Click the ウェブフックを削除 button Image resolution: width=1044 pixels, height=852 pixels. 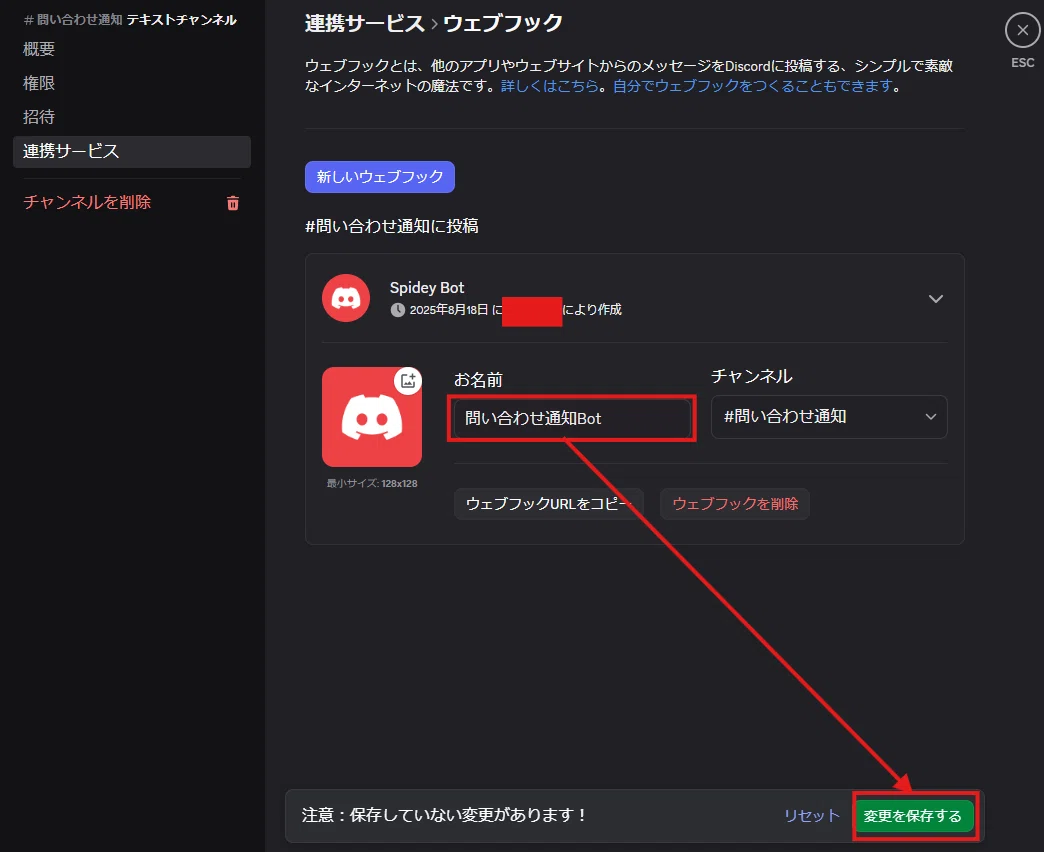click(x=735, y=504)
